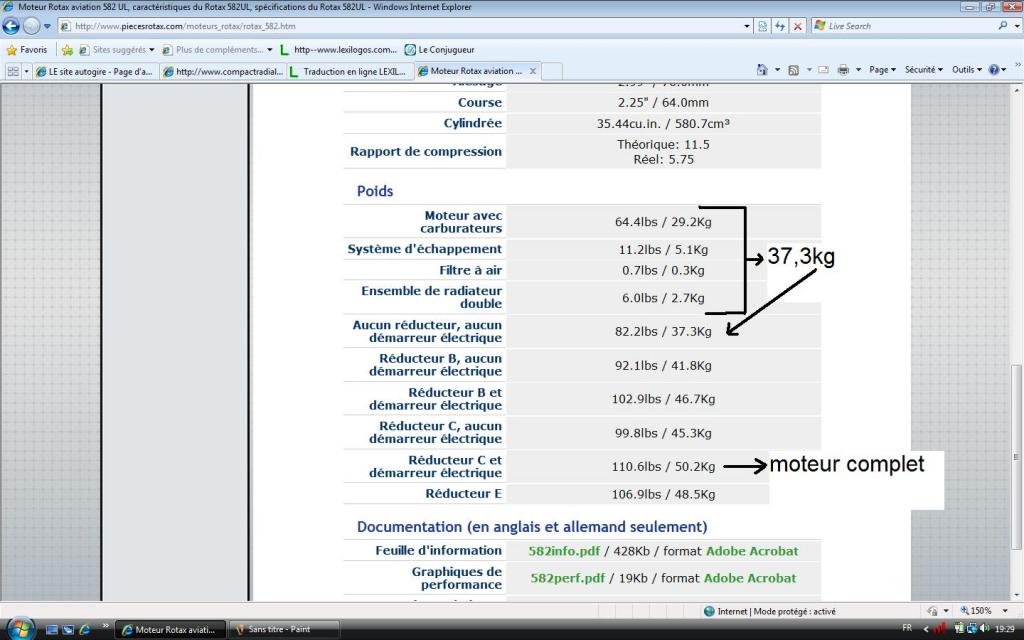Click the search magnifier icon

1003,26
